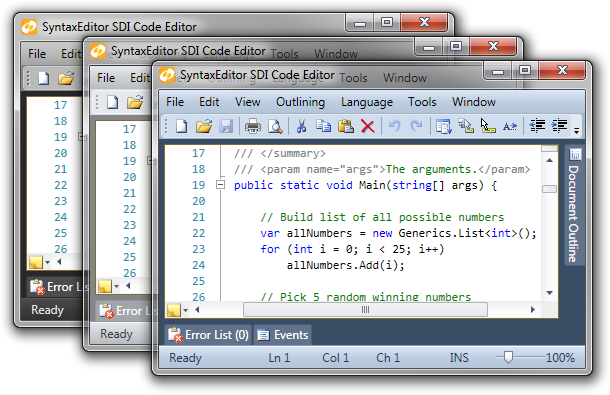Click the Redo arrow icon
610x395 pixels.
[x=416, y=126]
